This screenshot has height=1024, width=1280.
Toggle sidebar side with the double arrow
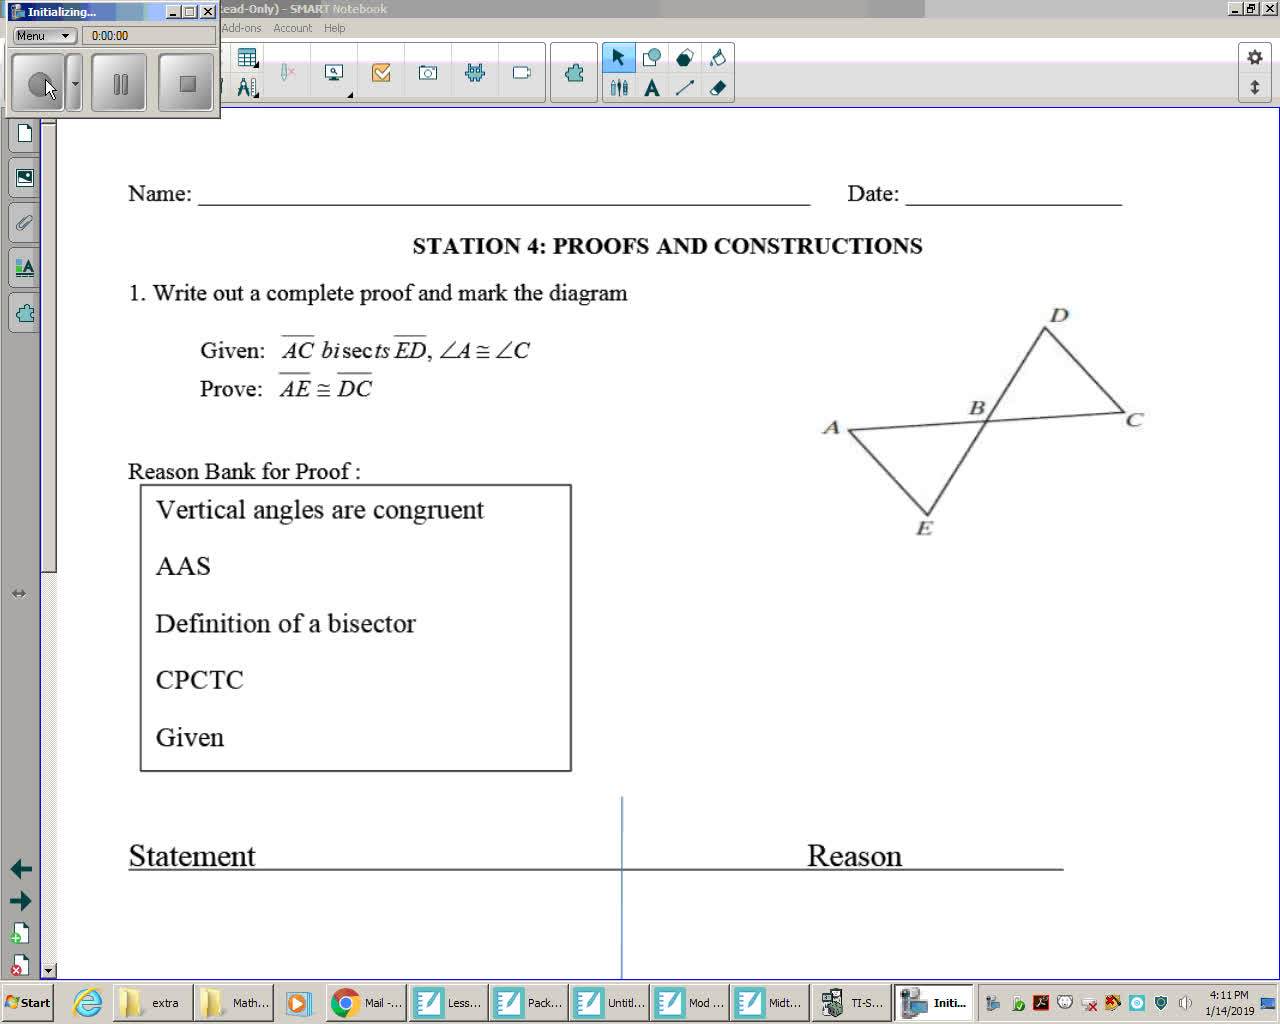(19, 593)
